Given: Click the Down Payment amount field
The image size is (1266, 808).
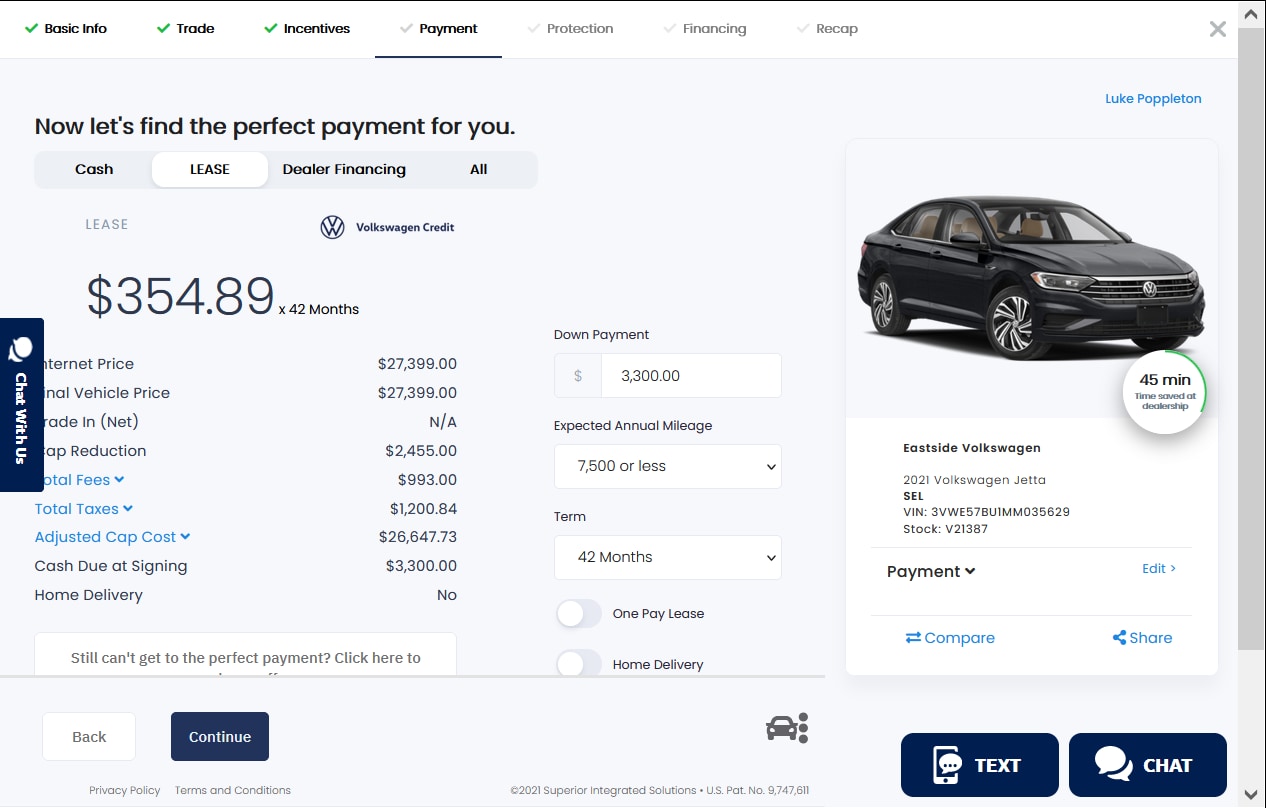Looking at the screenshot, I should tap(690, 376).
